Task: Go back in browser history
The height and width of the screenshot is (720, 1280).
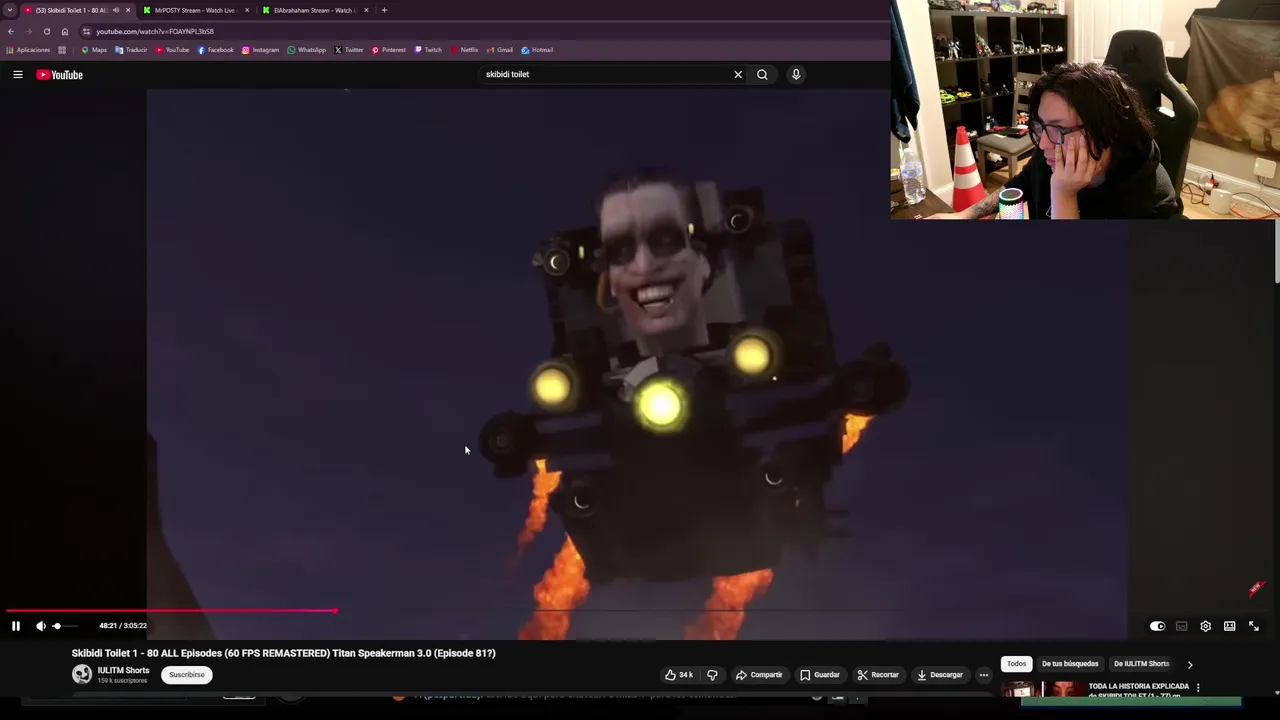Action: [11, 31]
